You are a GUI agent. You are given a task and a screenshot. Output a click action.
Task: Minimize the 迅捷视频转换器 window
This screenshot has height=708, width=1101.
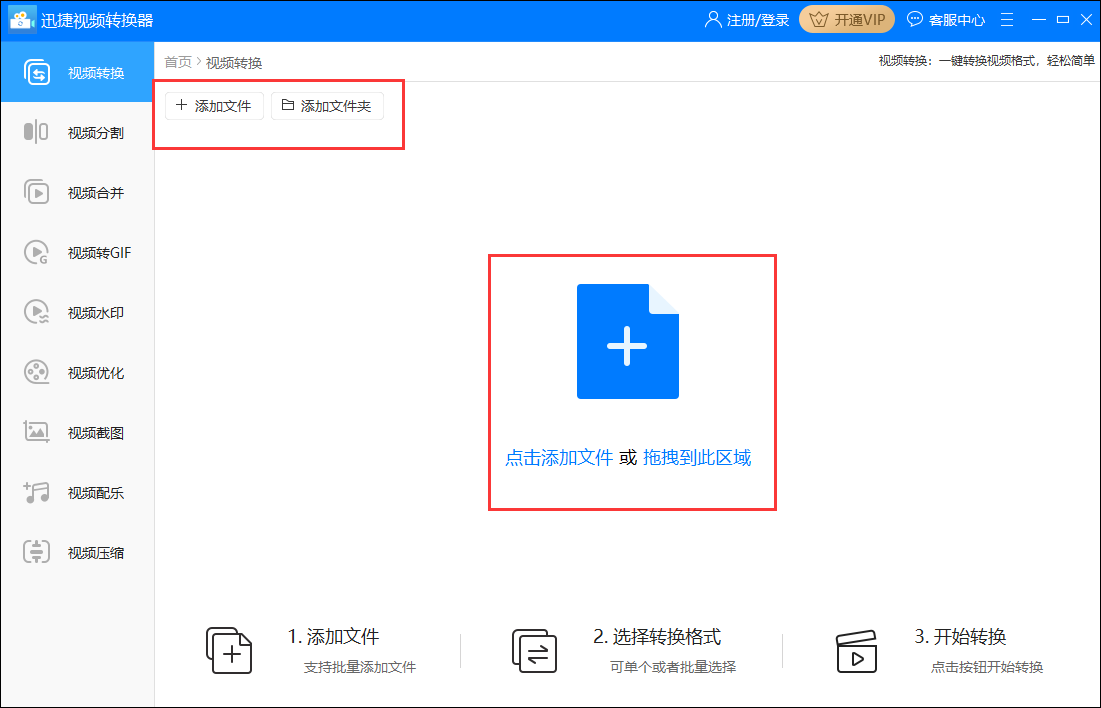pos(1039,20)
